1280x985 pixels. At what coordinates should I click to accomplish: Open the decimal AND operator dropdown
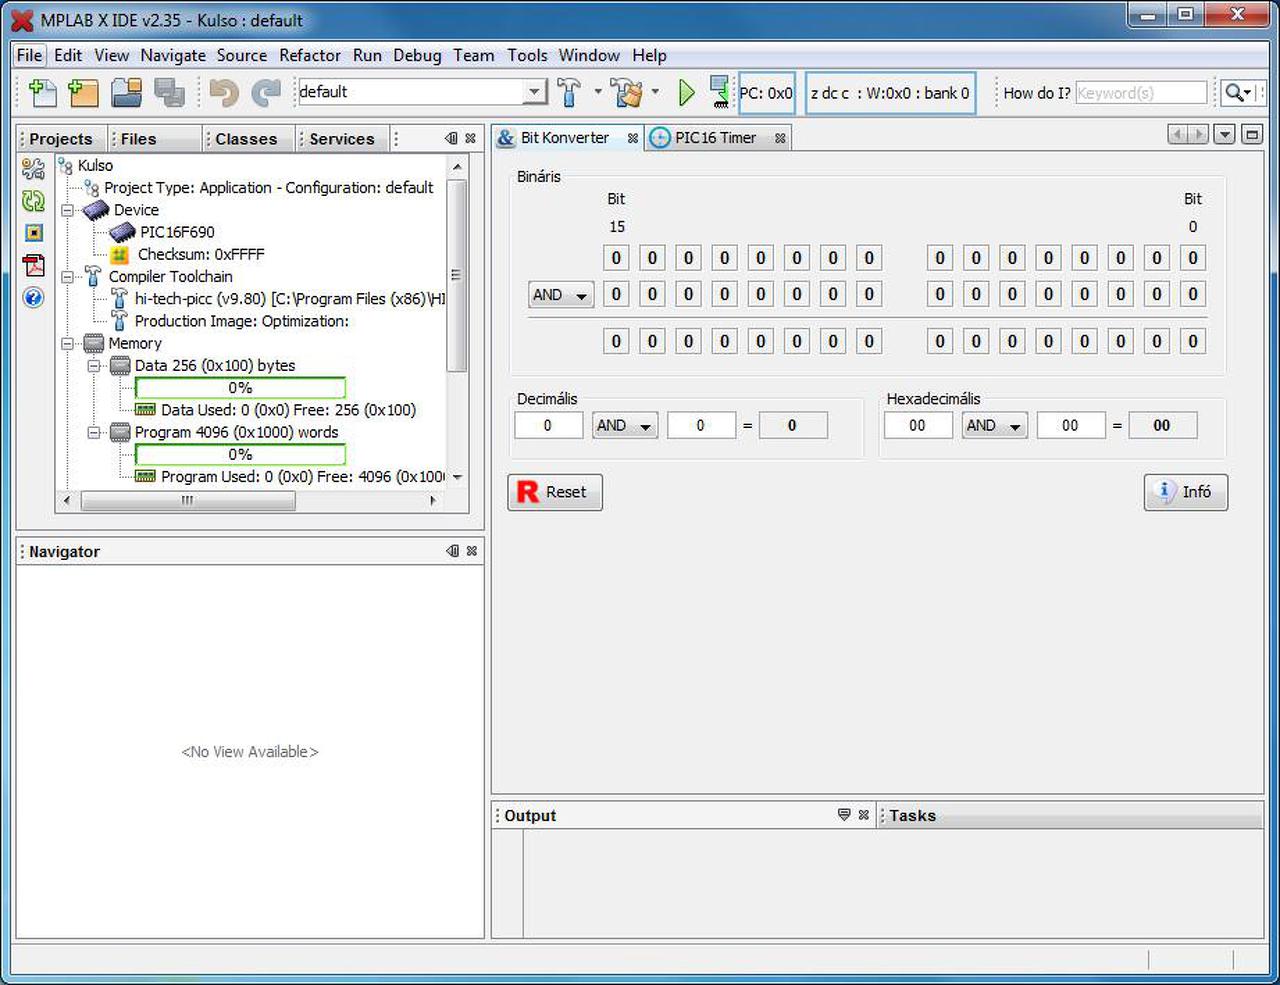coord(625,426)
